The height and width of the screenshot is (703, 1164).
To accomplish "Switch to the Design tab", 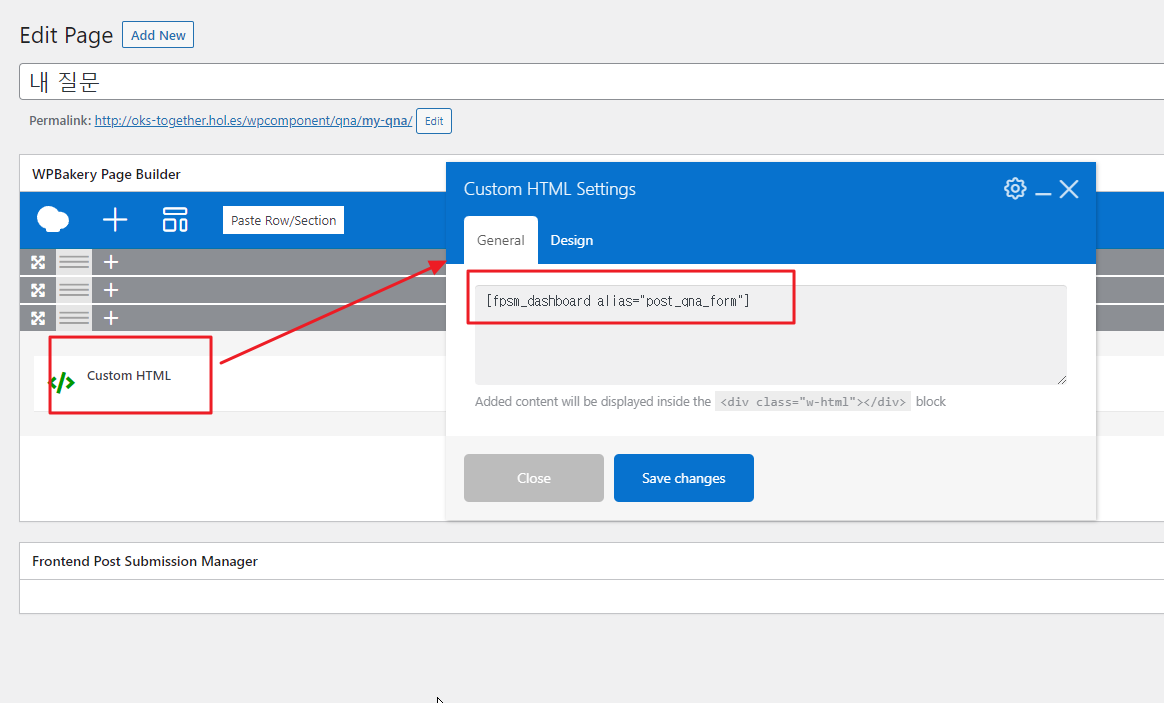I will [572, 241].
